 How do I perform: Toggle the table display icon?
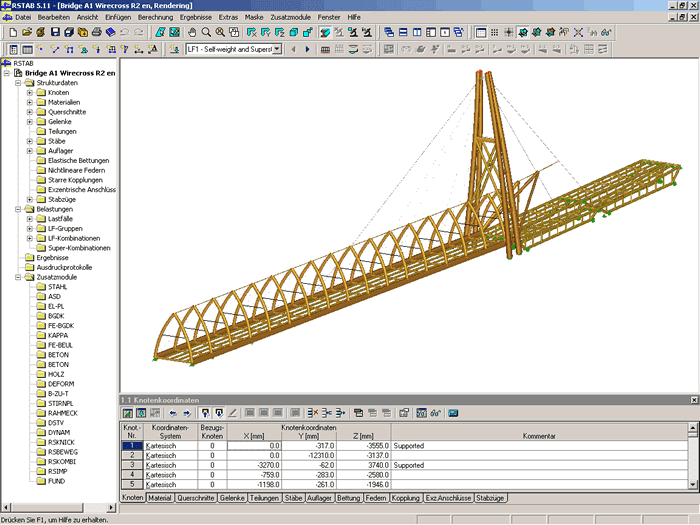pos(25,48)
